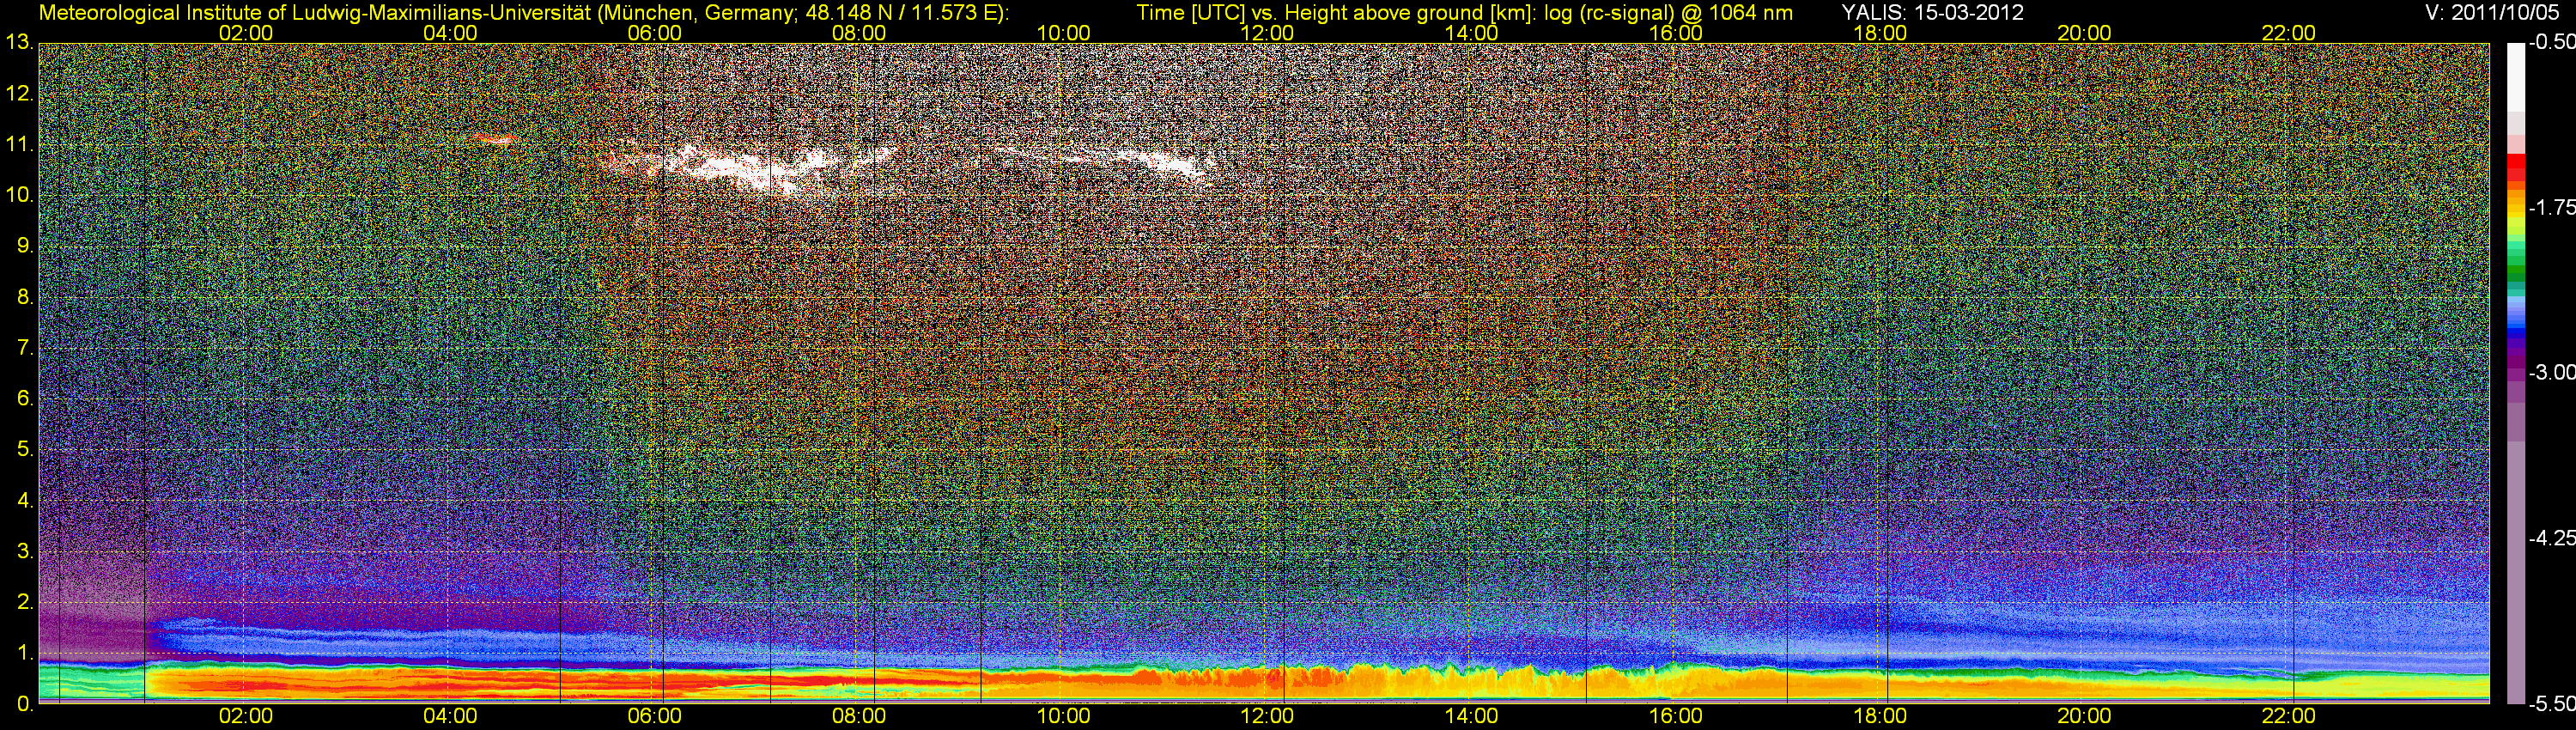Click the 0 km height axis label
2576x730 pixels.
click(25, 704)
